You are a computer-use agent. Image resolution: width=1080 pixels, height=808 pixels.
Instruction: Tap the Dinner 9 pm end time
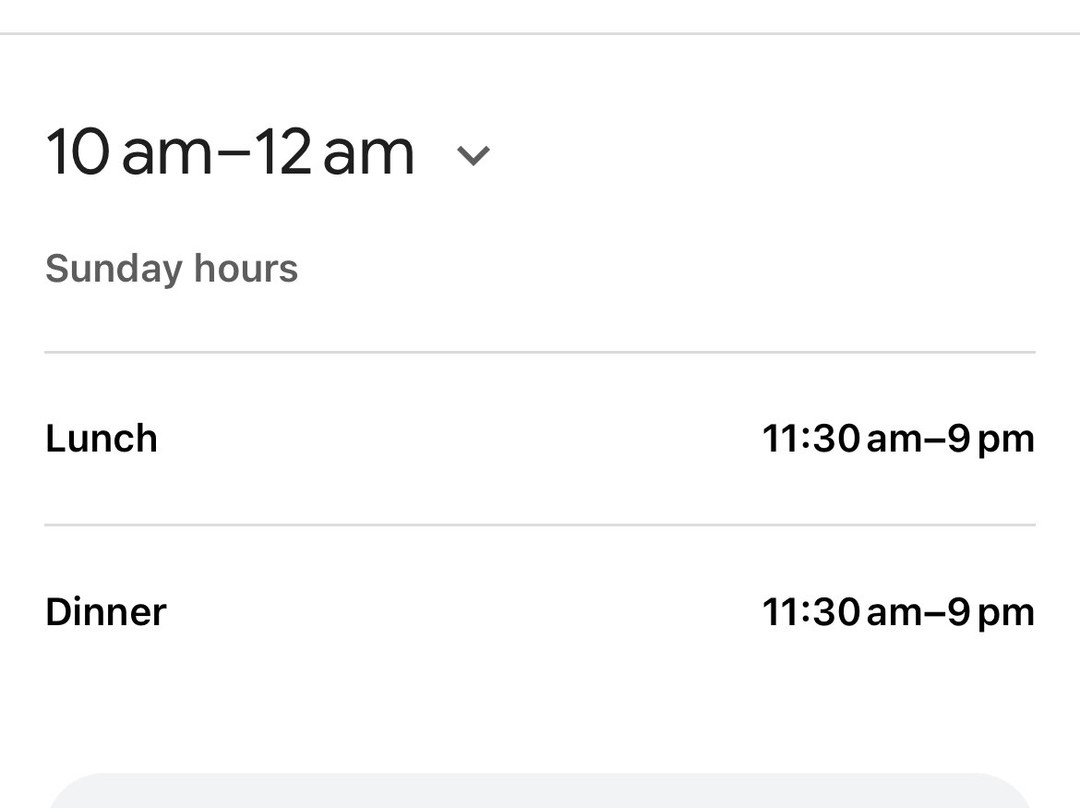coord(991,612)
